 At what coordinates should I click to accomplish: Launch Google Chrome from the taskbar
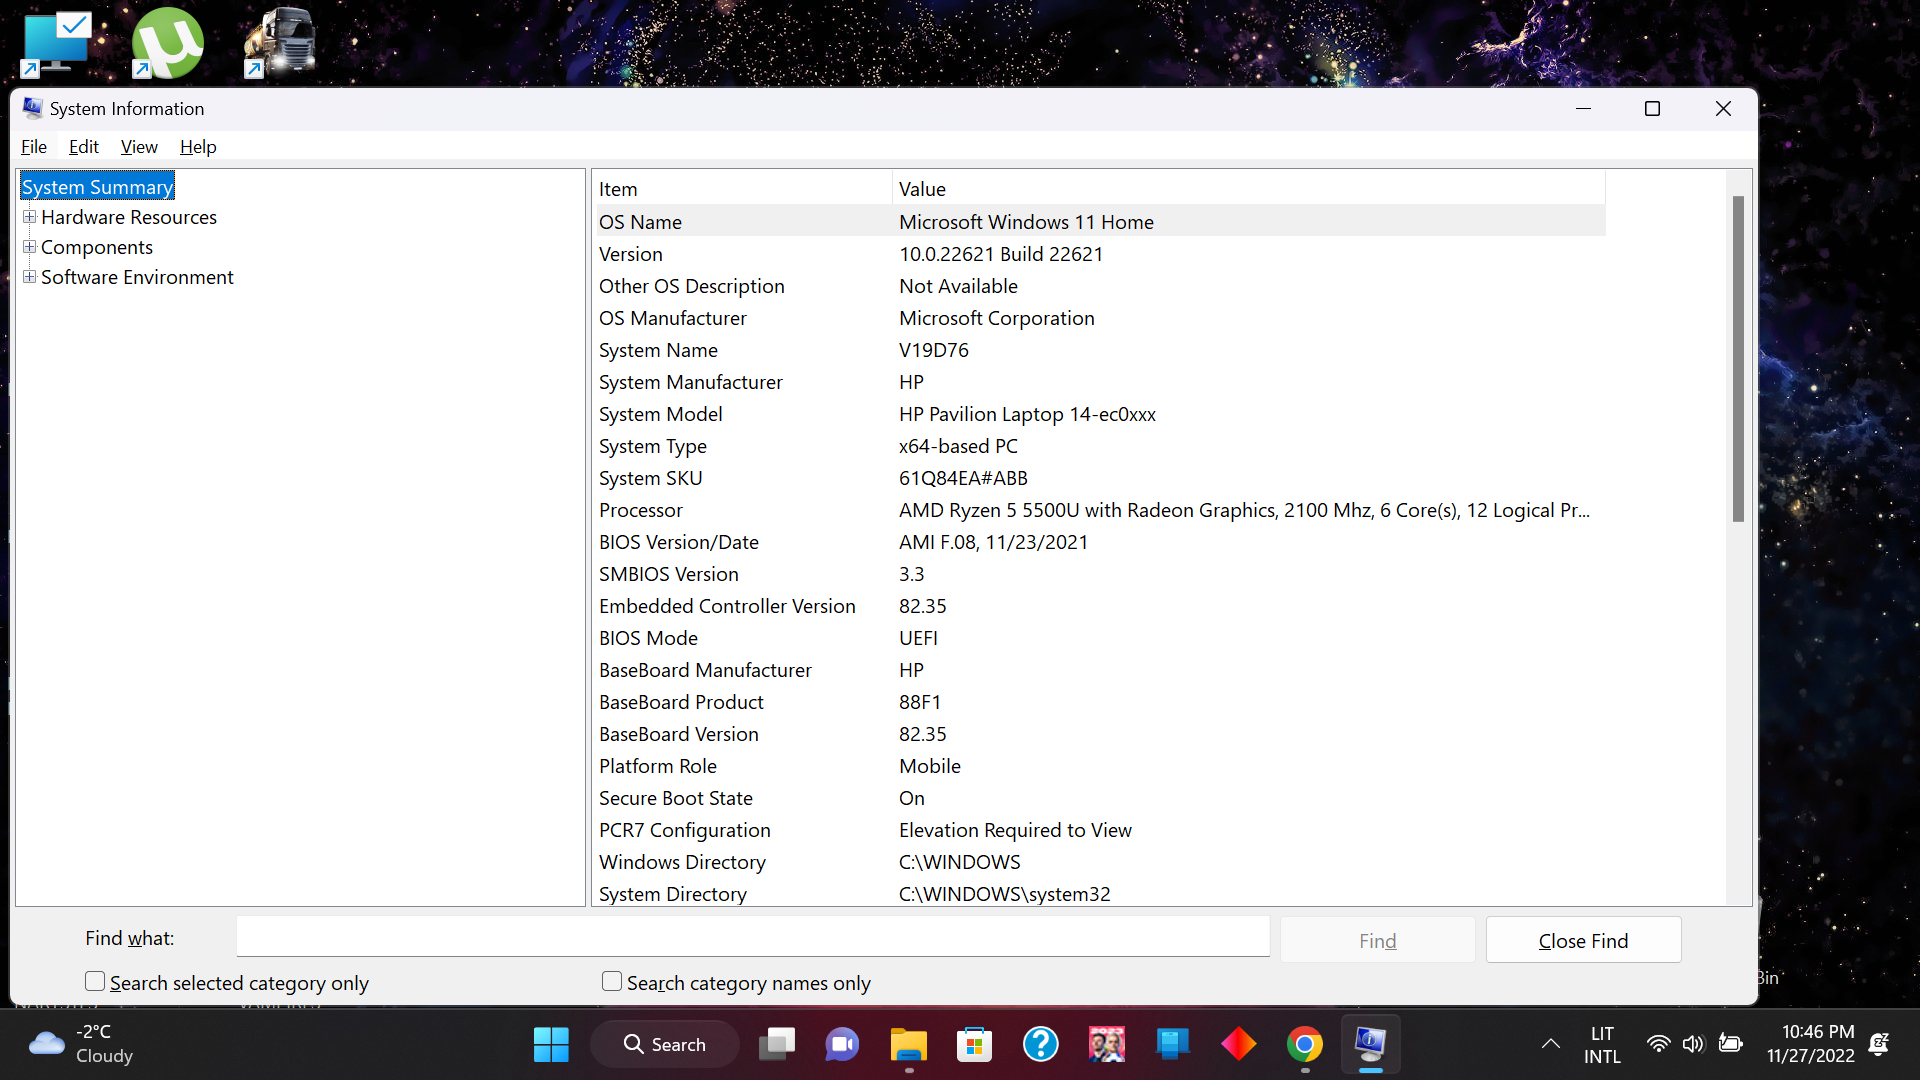coord(1304,1043)
